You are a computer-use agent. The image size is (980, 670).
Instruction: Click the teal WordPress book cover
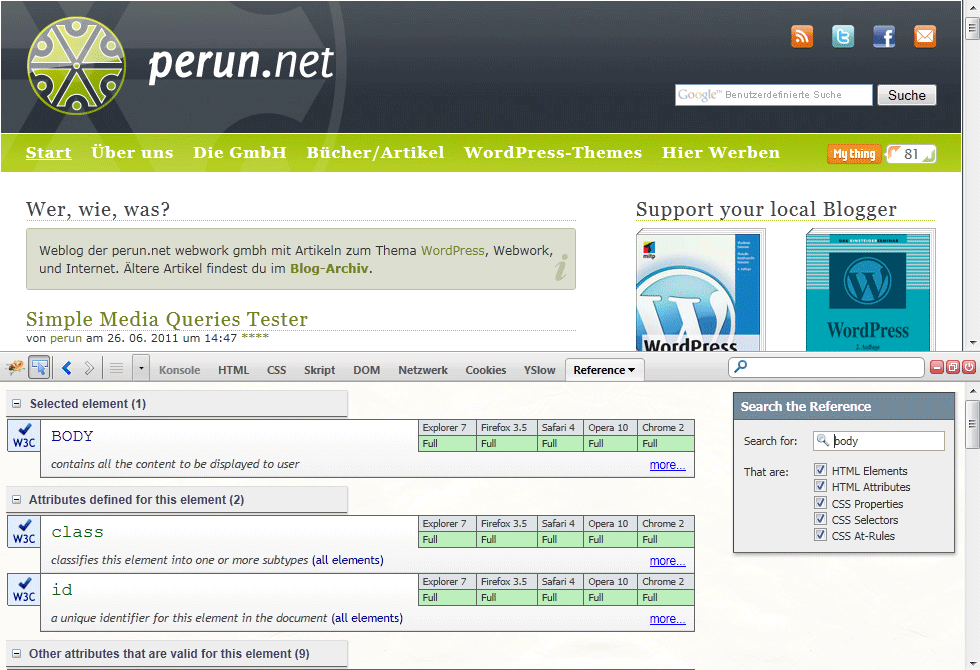[x=870, y=290]
